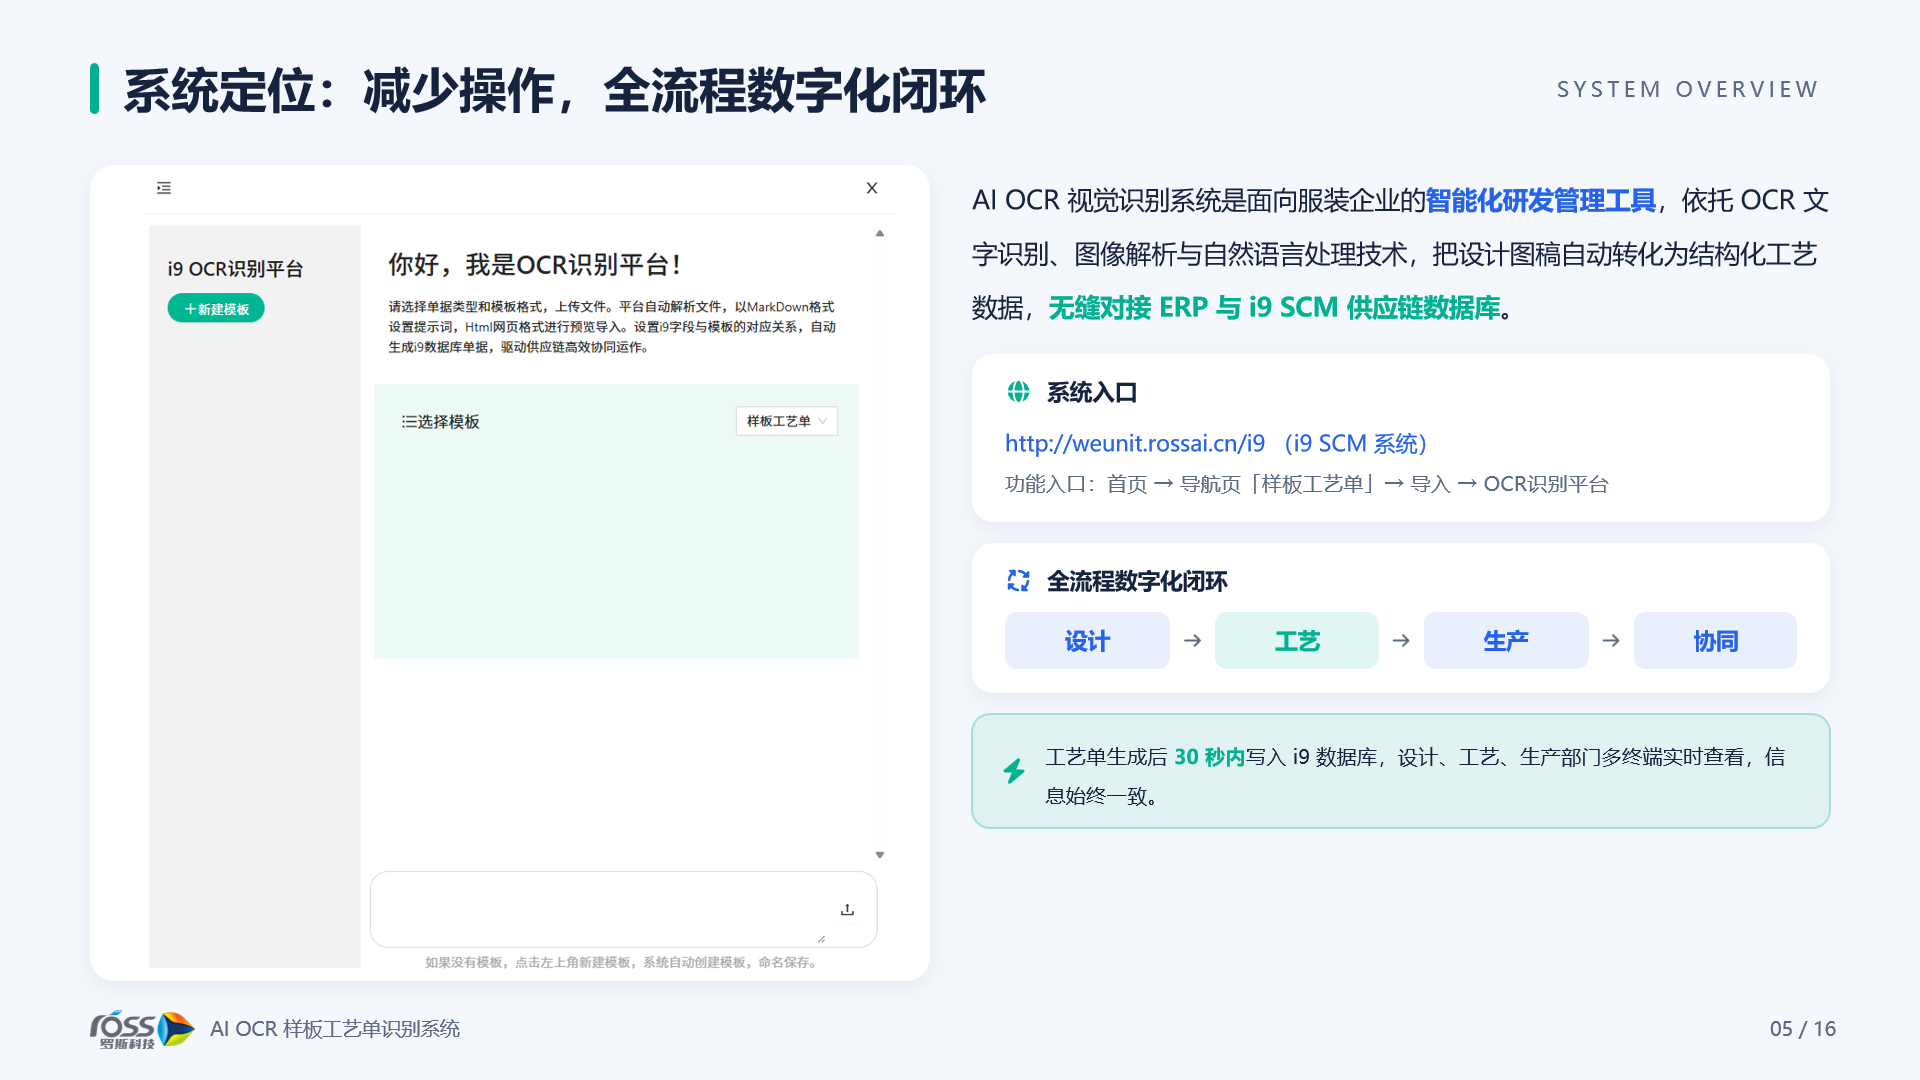Click the 功能入口 navigation path text

[1307, 484]
